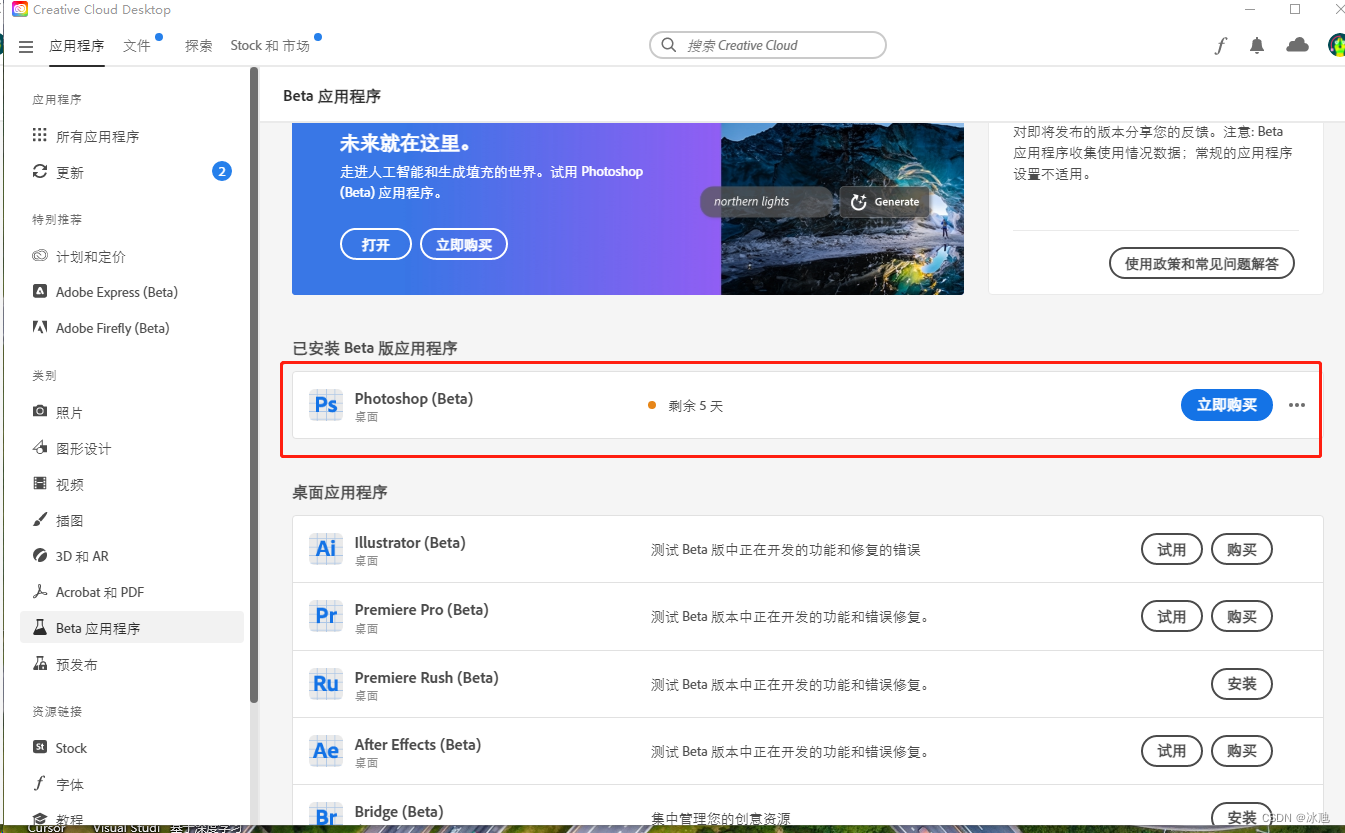Screen dimensions: 1345x833
Task: Click the After Effects (Beta) Ae icon
Action: [326, 751]
